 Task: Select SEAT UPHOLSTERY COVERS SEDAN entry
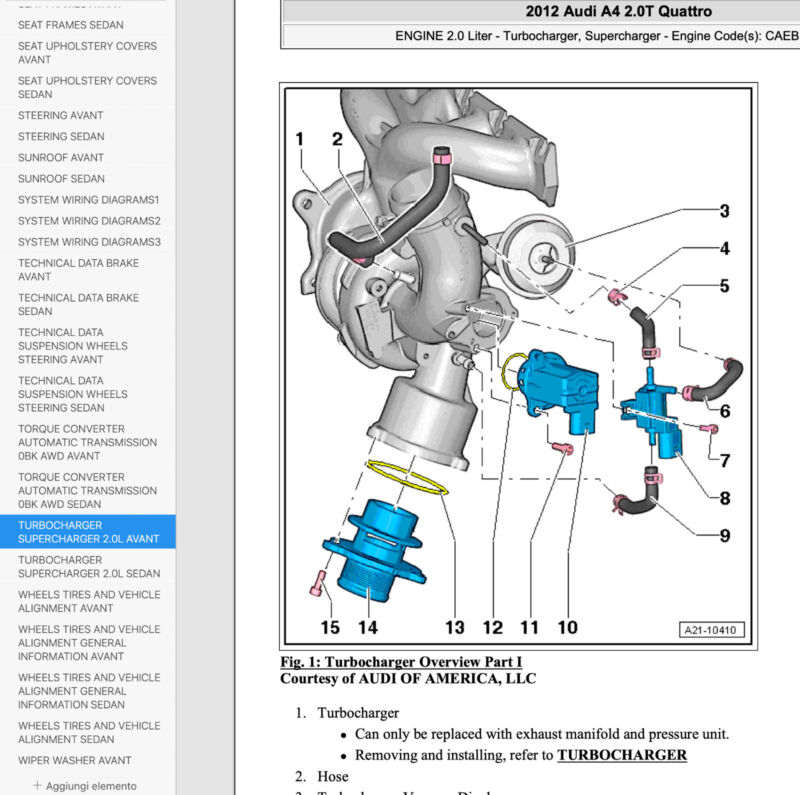[x=87, y=87]
